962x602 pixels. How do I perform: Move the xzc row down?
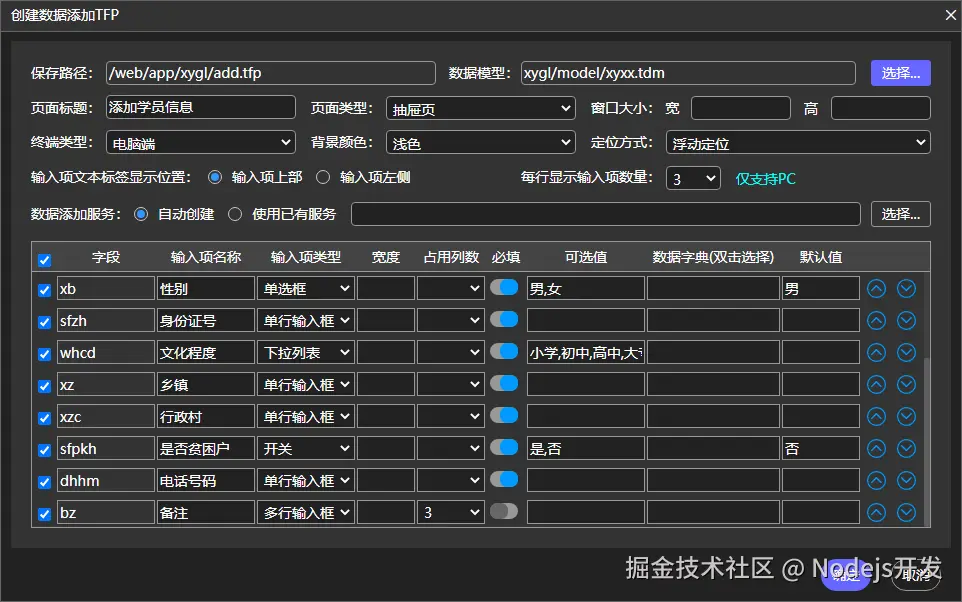pos(906,416)
